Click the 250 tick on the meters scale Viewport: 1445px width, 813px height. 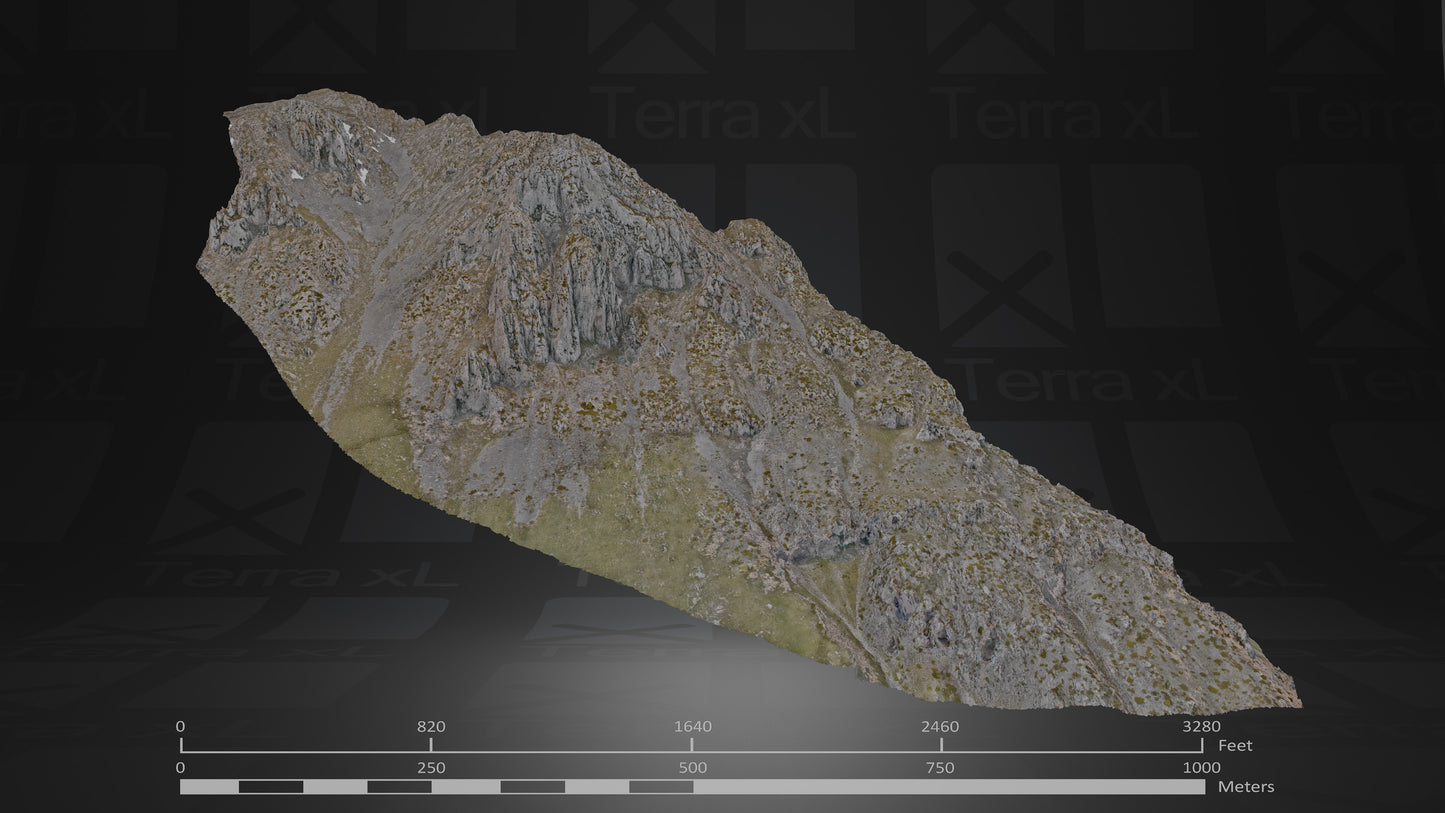click(x=430, y=770)
